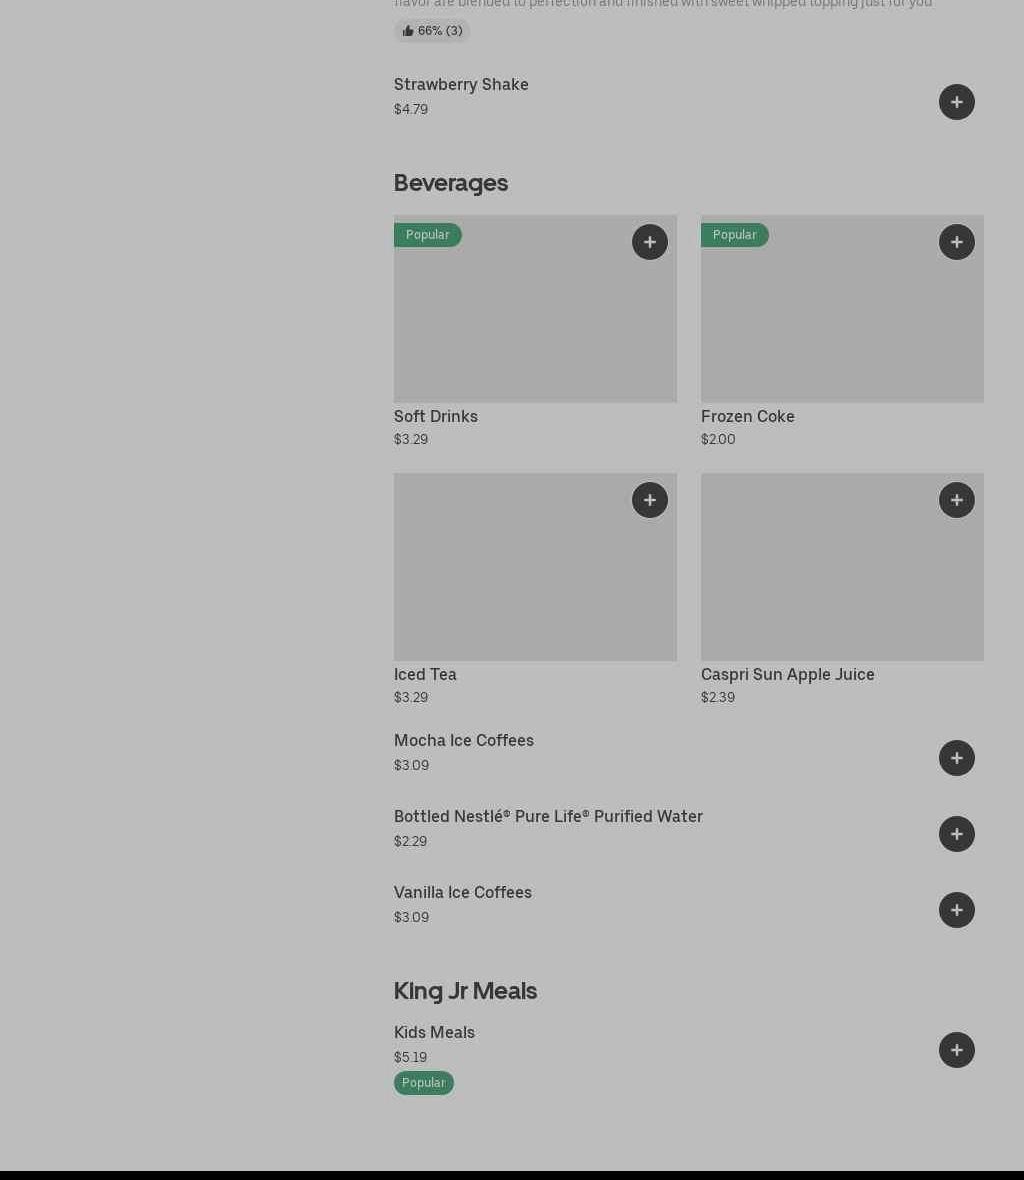Open the Iced Tea item image
The height and width of the screenshot is (1180, 1024).
click(535, 578)
